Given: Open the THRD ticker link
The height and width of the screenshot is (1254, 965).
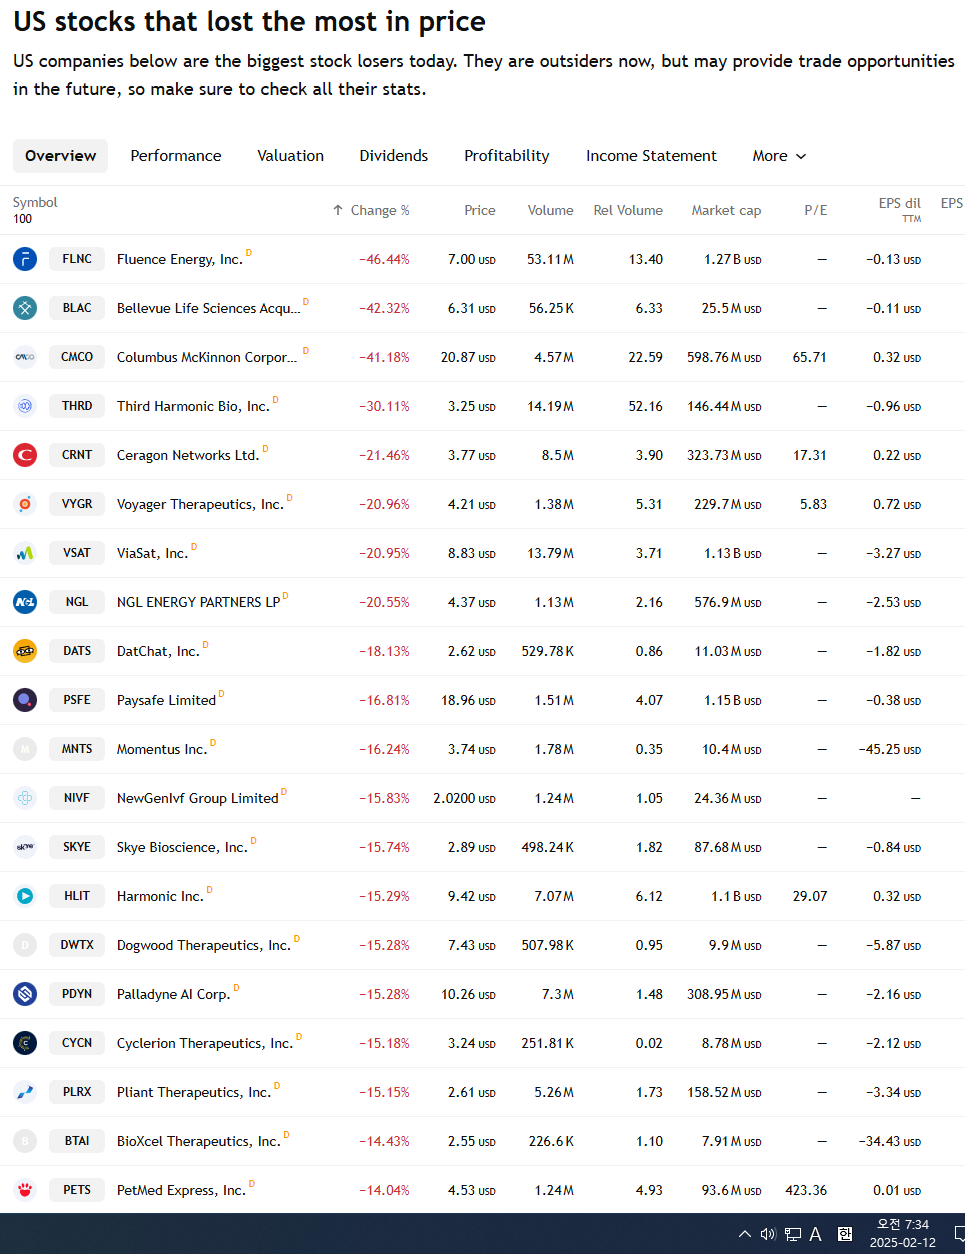Looking at the screenshot, I should tap(77, 406).
